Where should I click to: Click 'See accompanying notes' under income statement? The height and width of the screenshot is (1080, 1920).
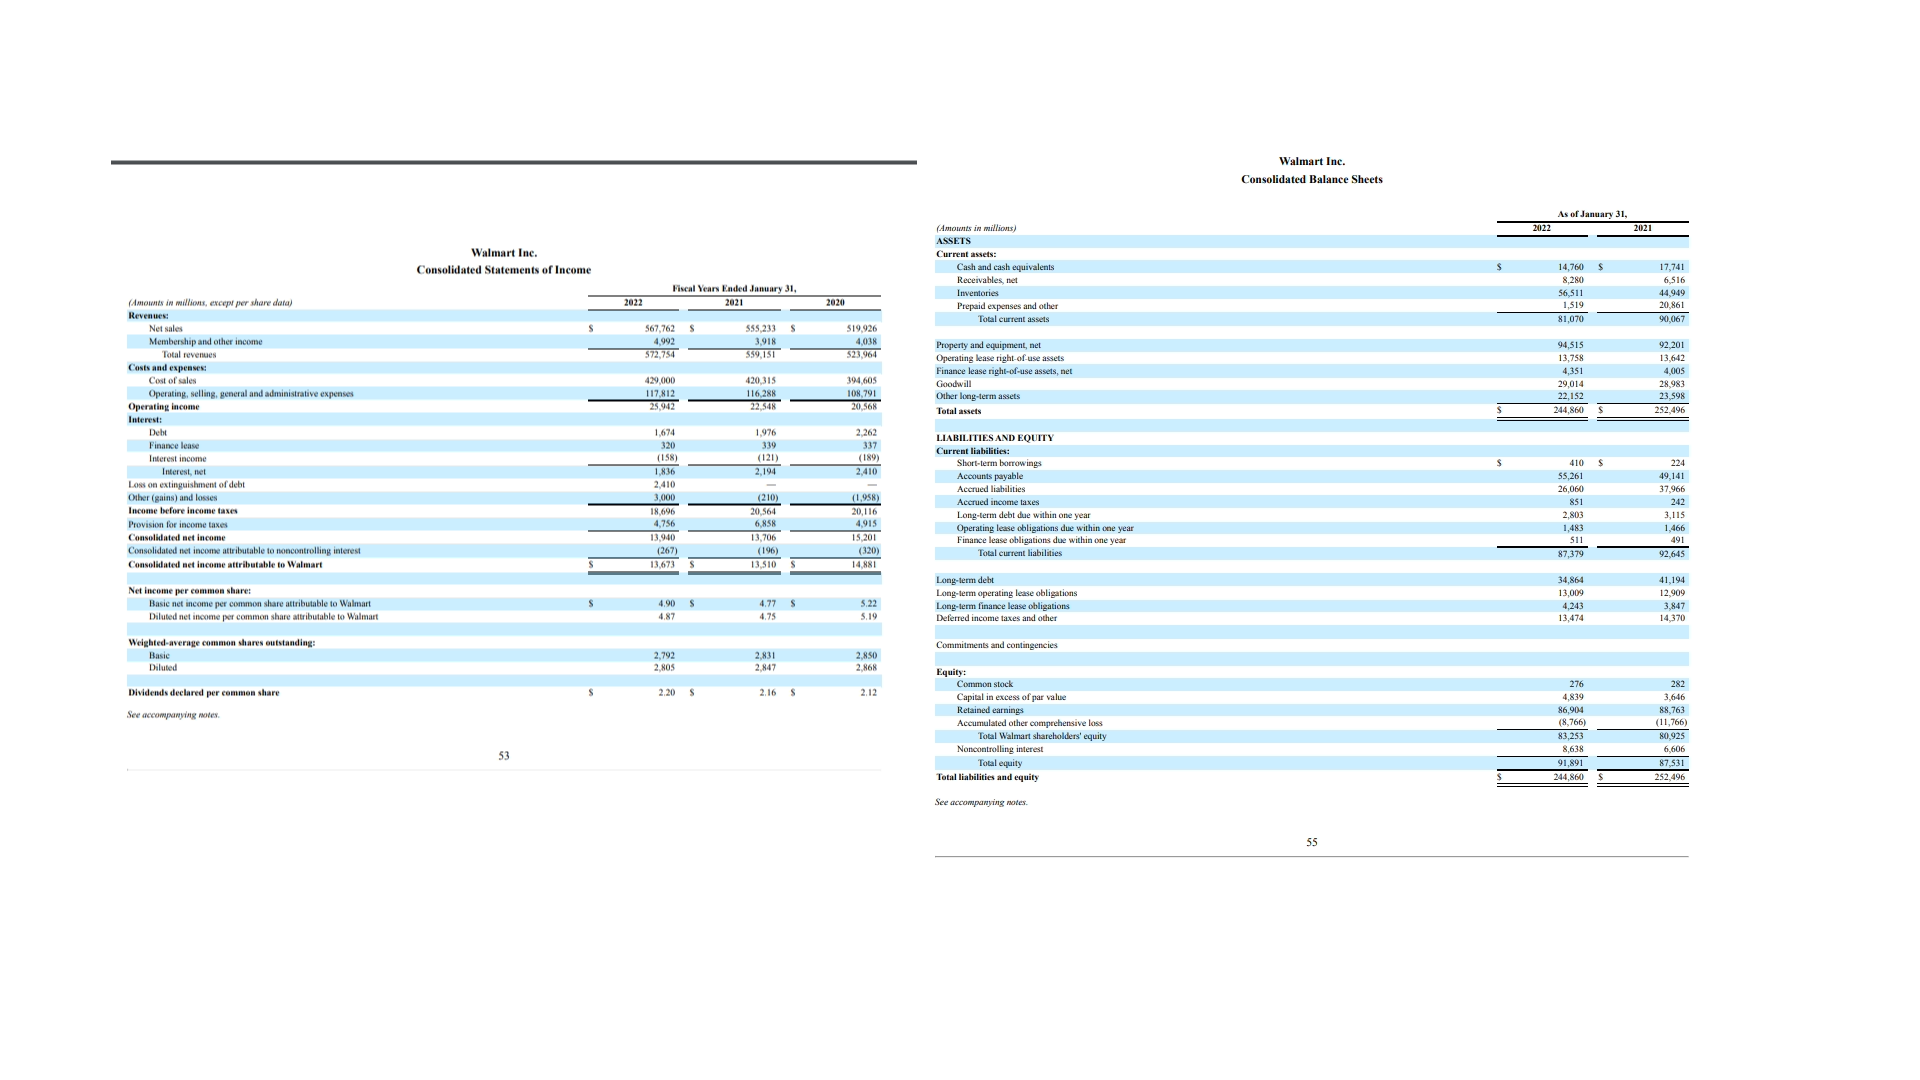[x=173, y=715]
